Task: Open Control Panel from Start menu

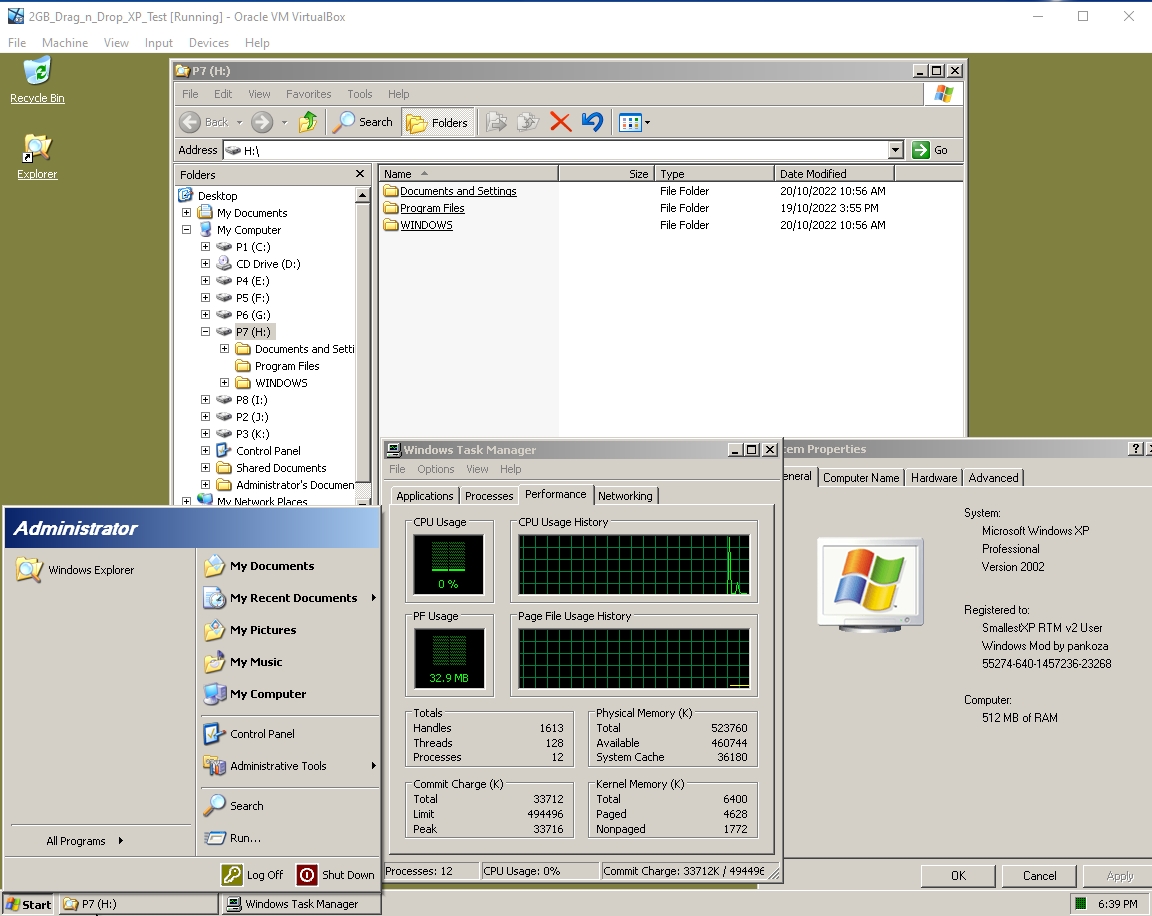Action: tap(290, 734)
